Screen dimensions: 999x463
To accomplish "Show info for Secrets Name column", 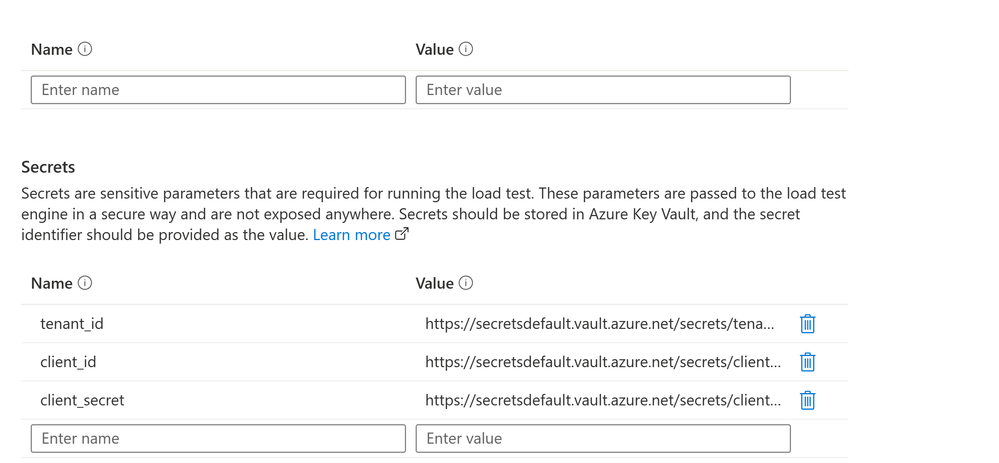I will click(x=85, y=283).
